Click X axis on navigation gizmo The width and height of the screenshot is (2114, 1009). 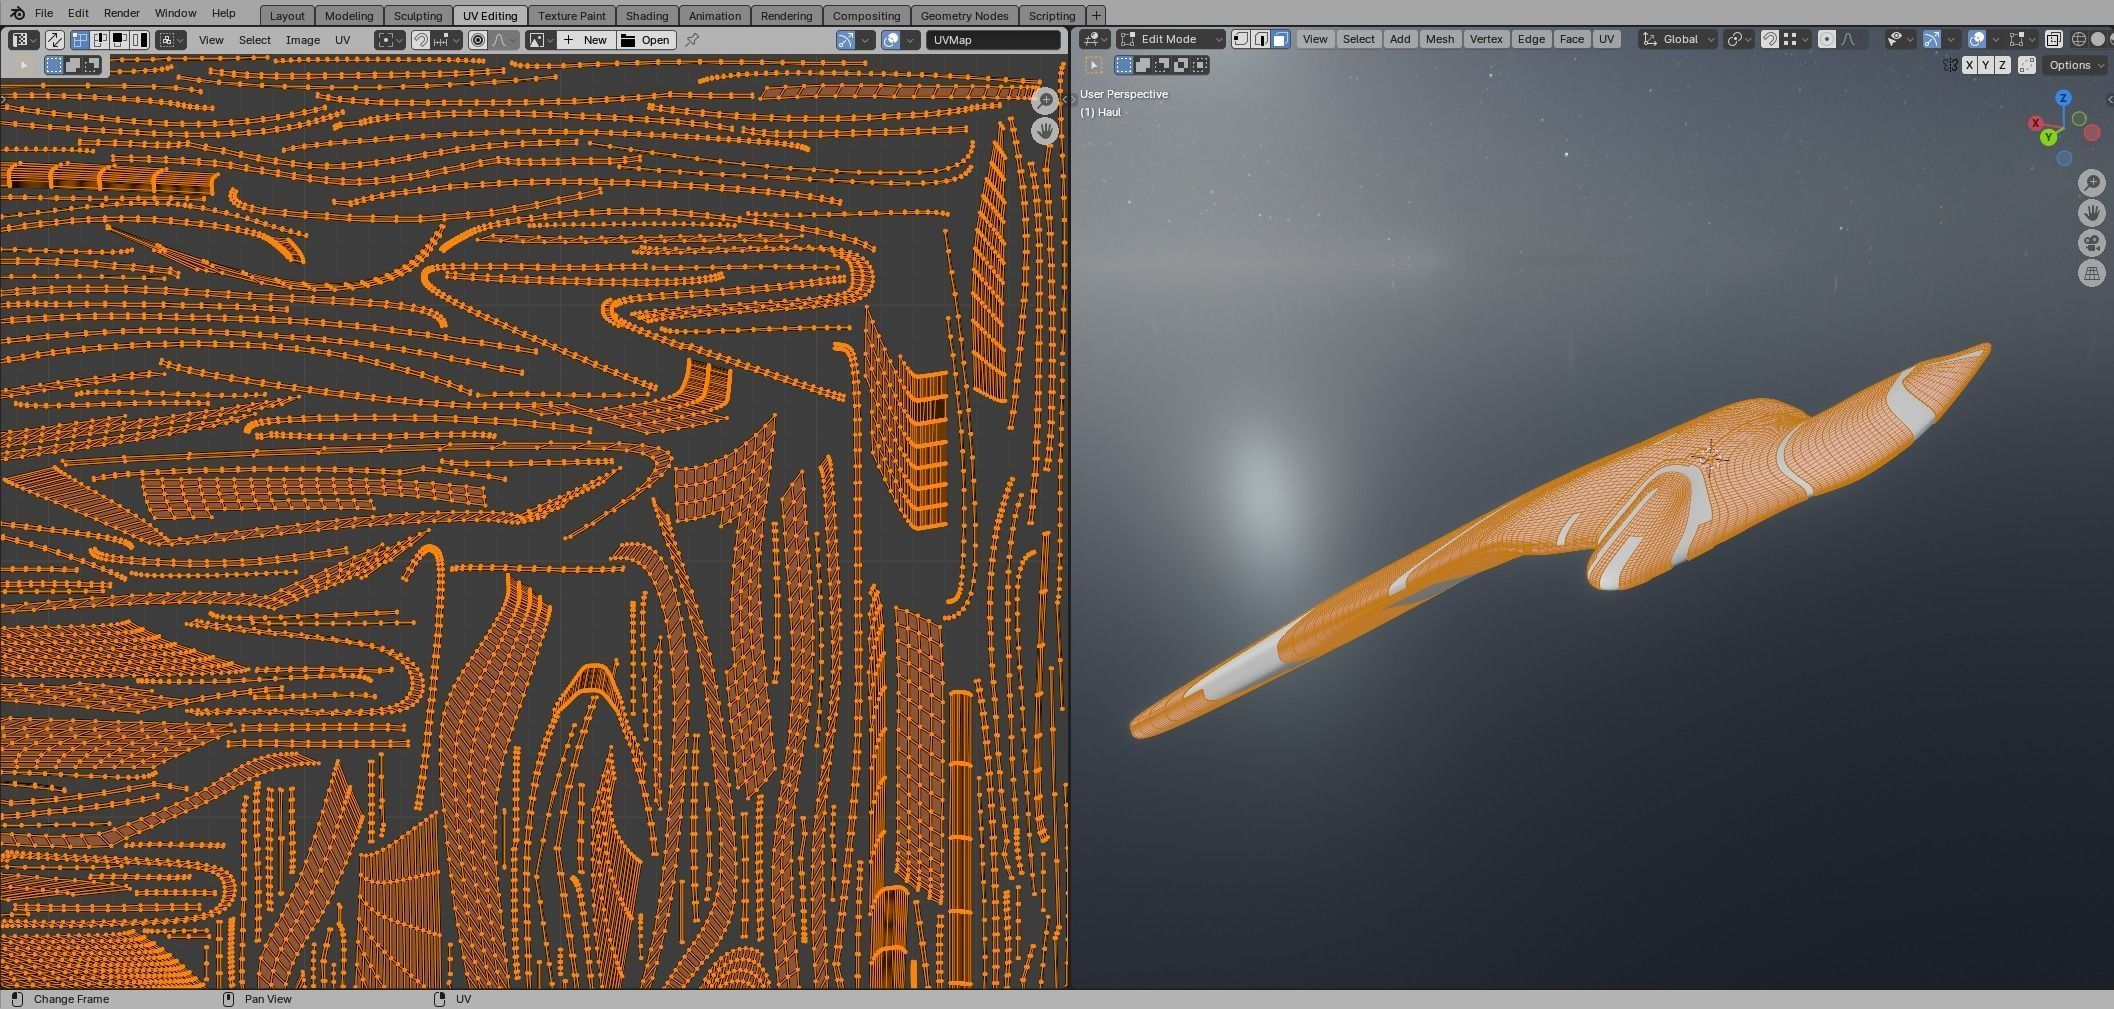click(2035, 123)
